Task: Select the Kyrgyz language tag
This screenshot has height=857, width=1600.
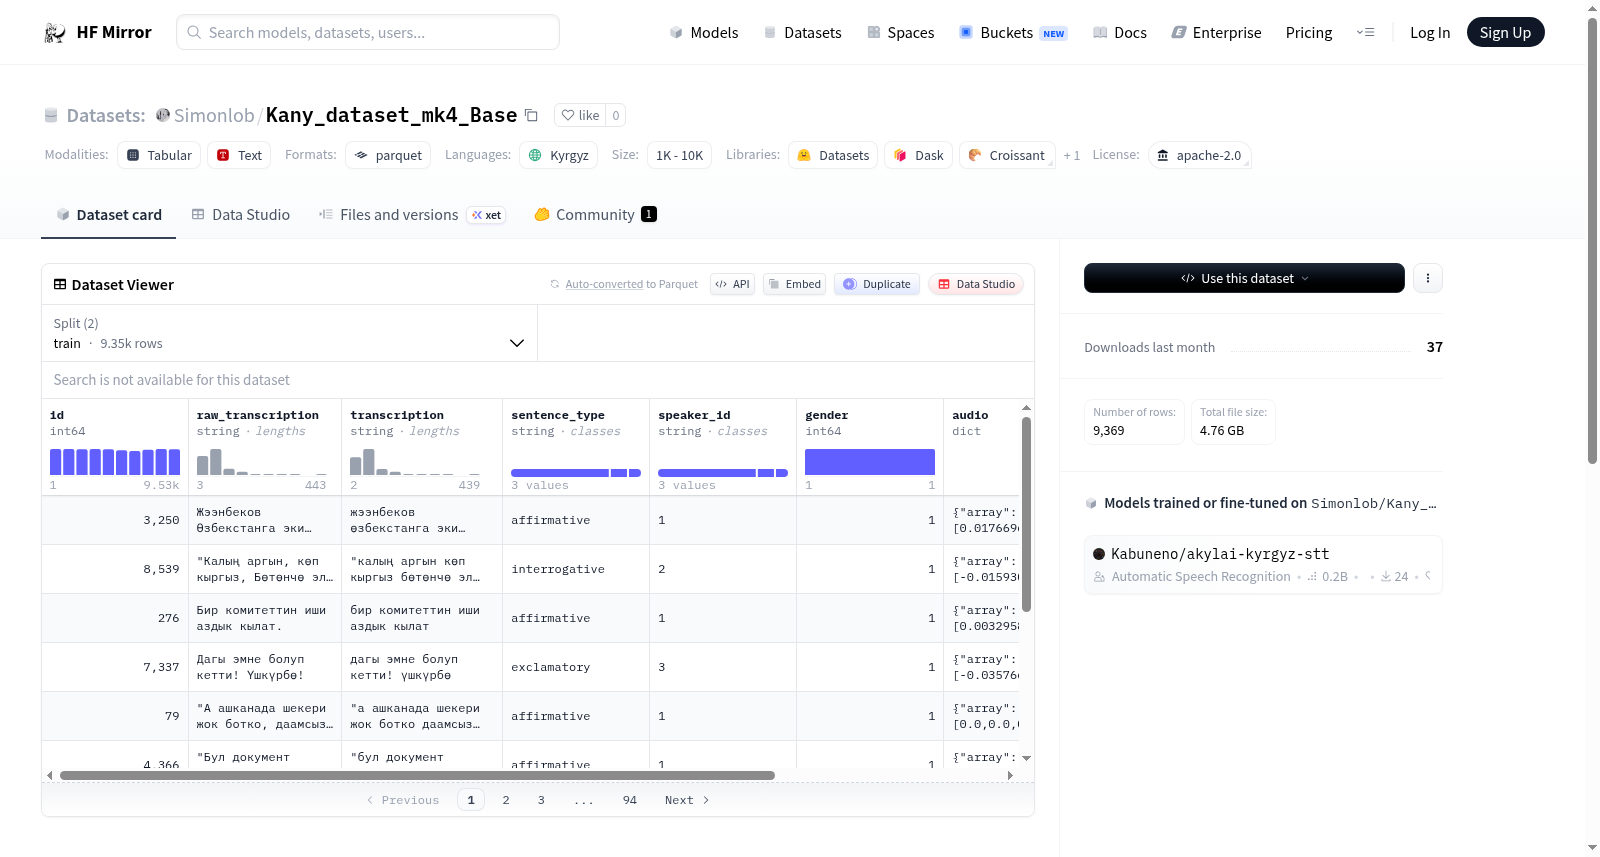Action: pyautogui.click(x=559, y=155)
